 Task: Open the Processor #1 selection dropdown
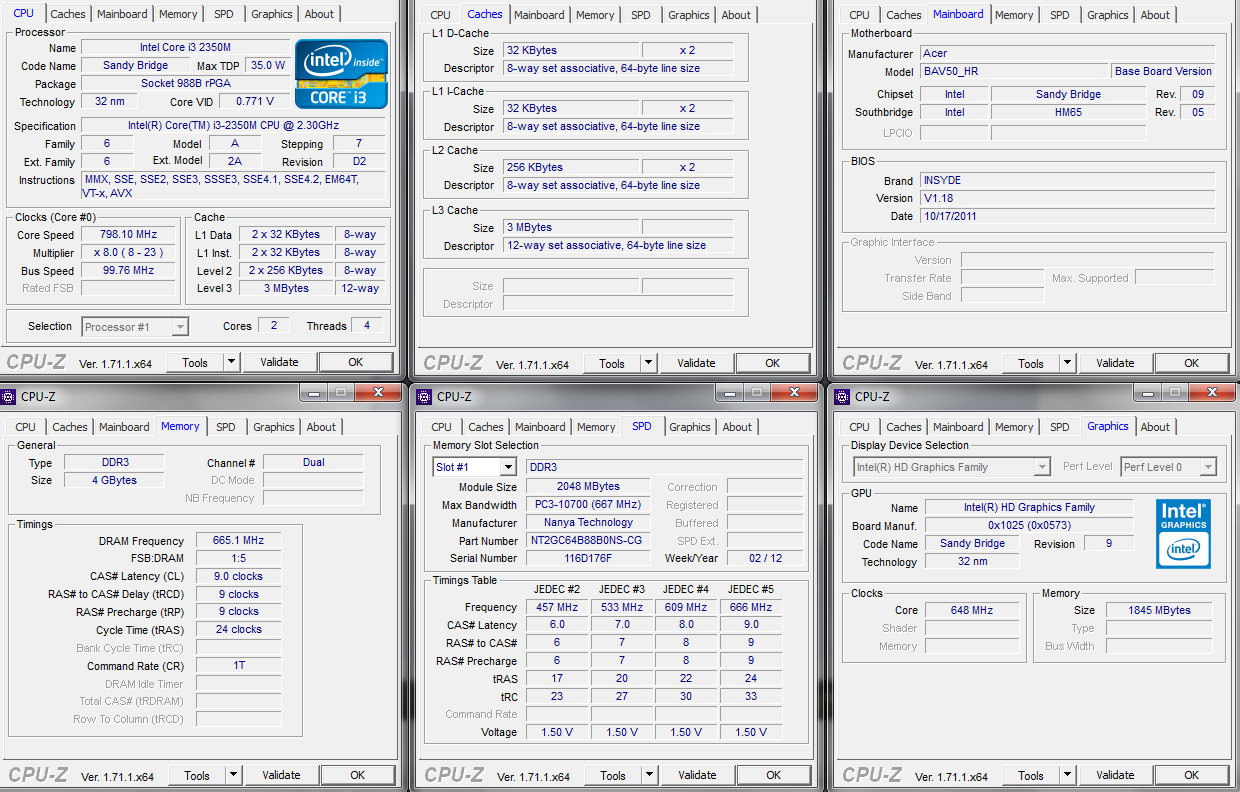coord(180,326)
